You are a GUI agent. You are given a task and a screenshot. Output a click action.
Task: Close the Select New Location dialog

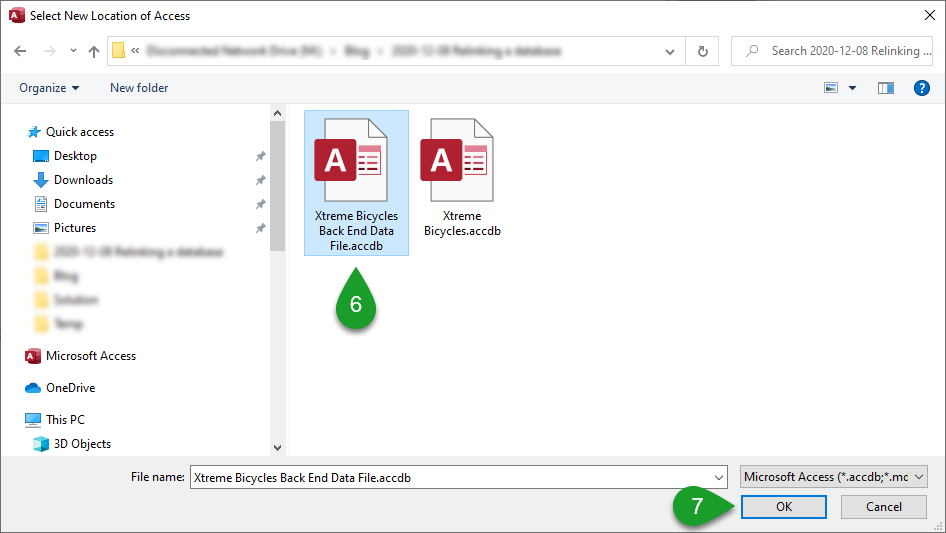930,16
